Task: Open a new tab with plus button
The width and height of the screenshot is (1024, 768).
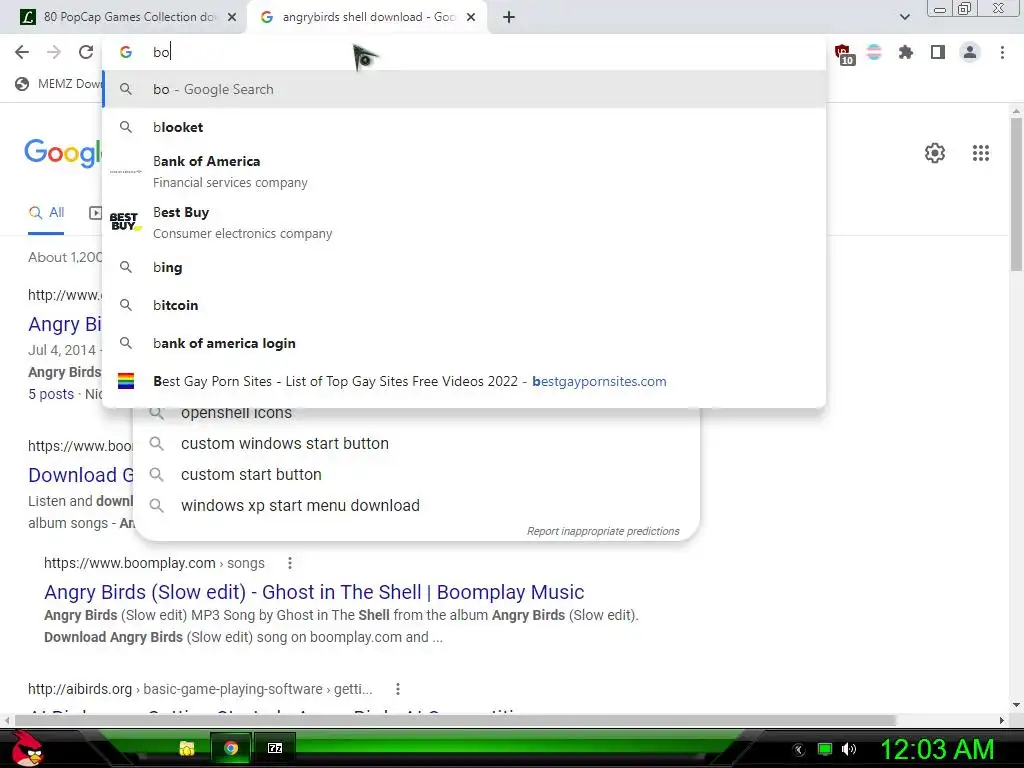Action: click(x=509, y=17)
